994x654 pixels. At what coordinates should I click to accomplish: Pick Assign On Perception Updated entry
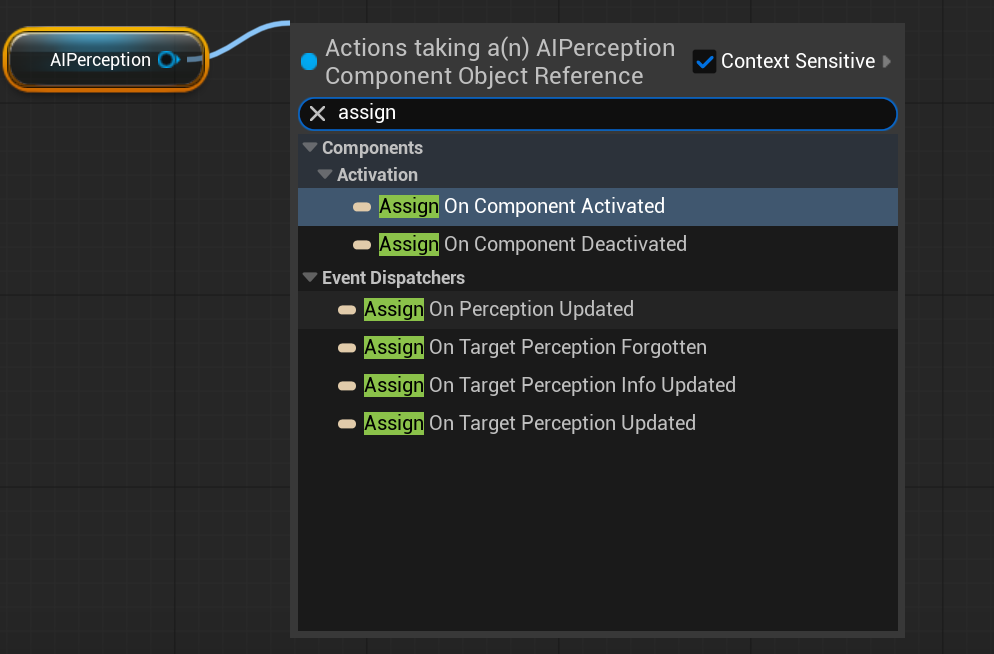pos(598,309)
